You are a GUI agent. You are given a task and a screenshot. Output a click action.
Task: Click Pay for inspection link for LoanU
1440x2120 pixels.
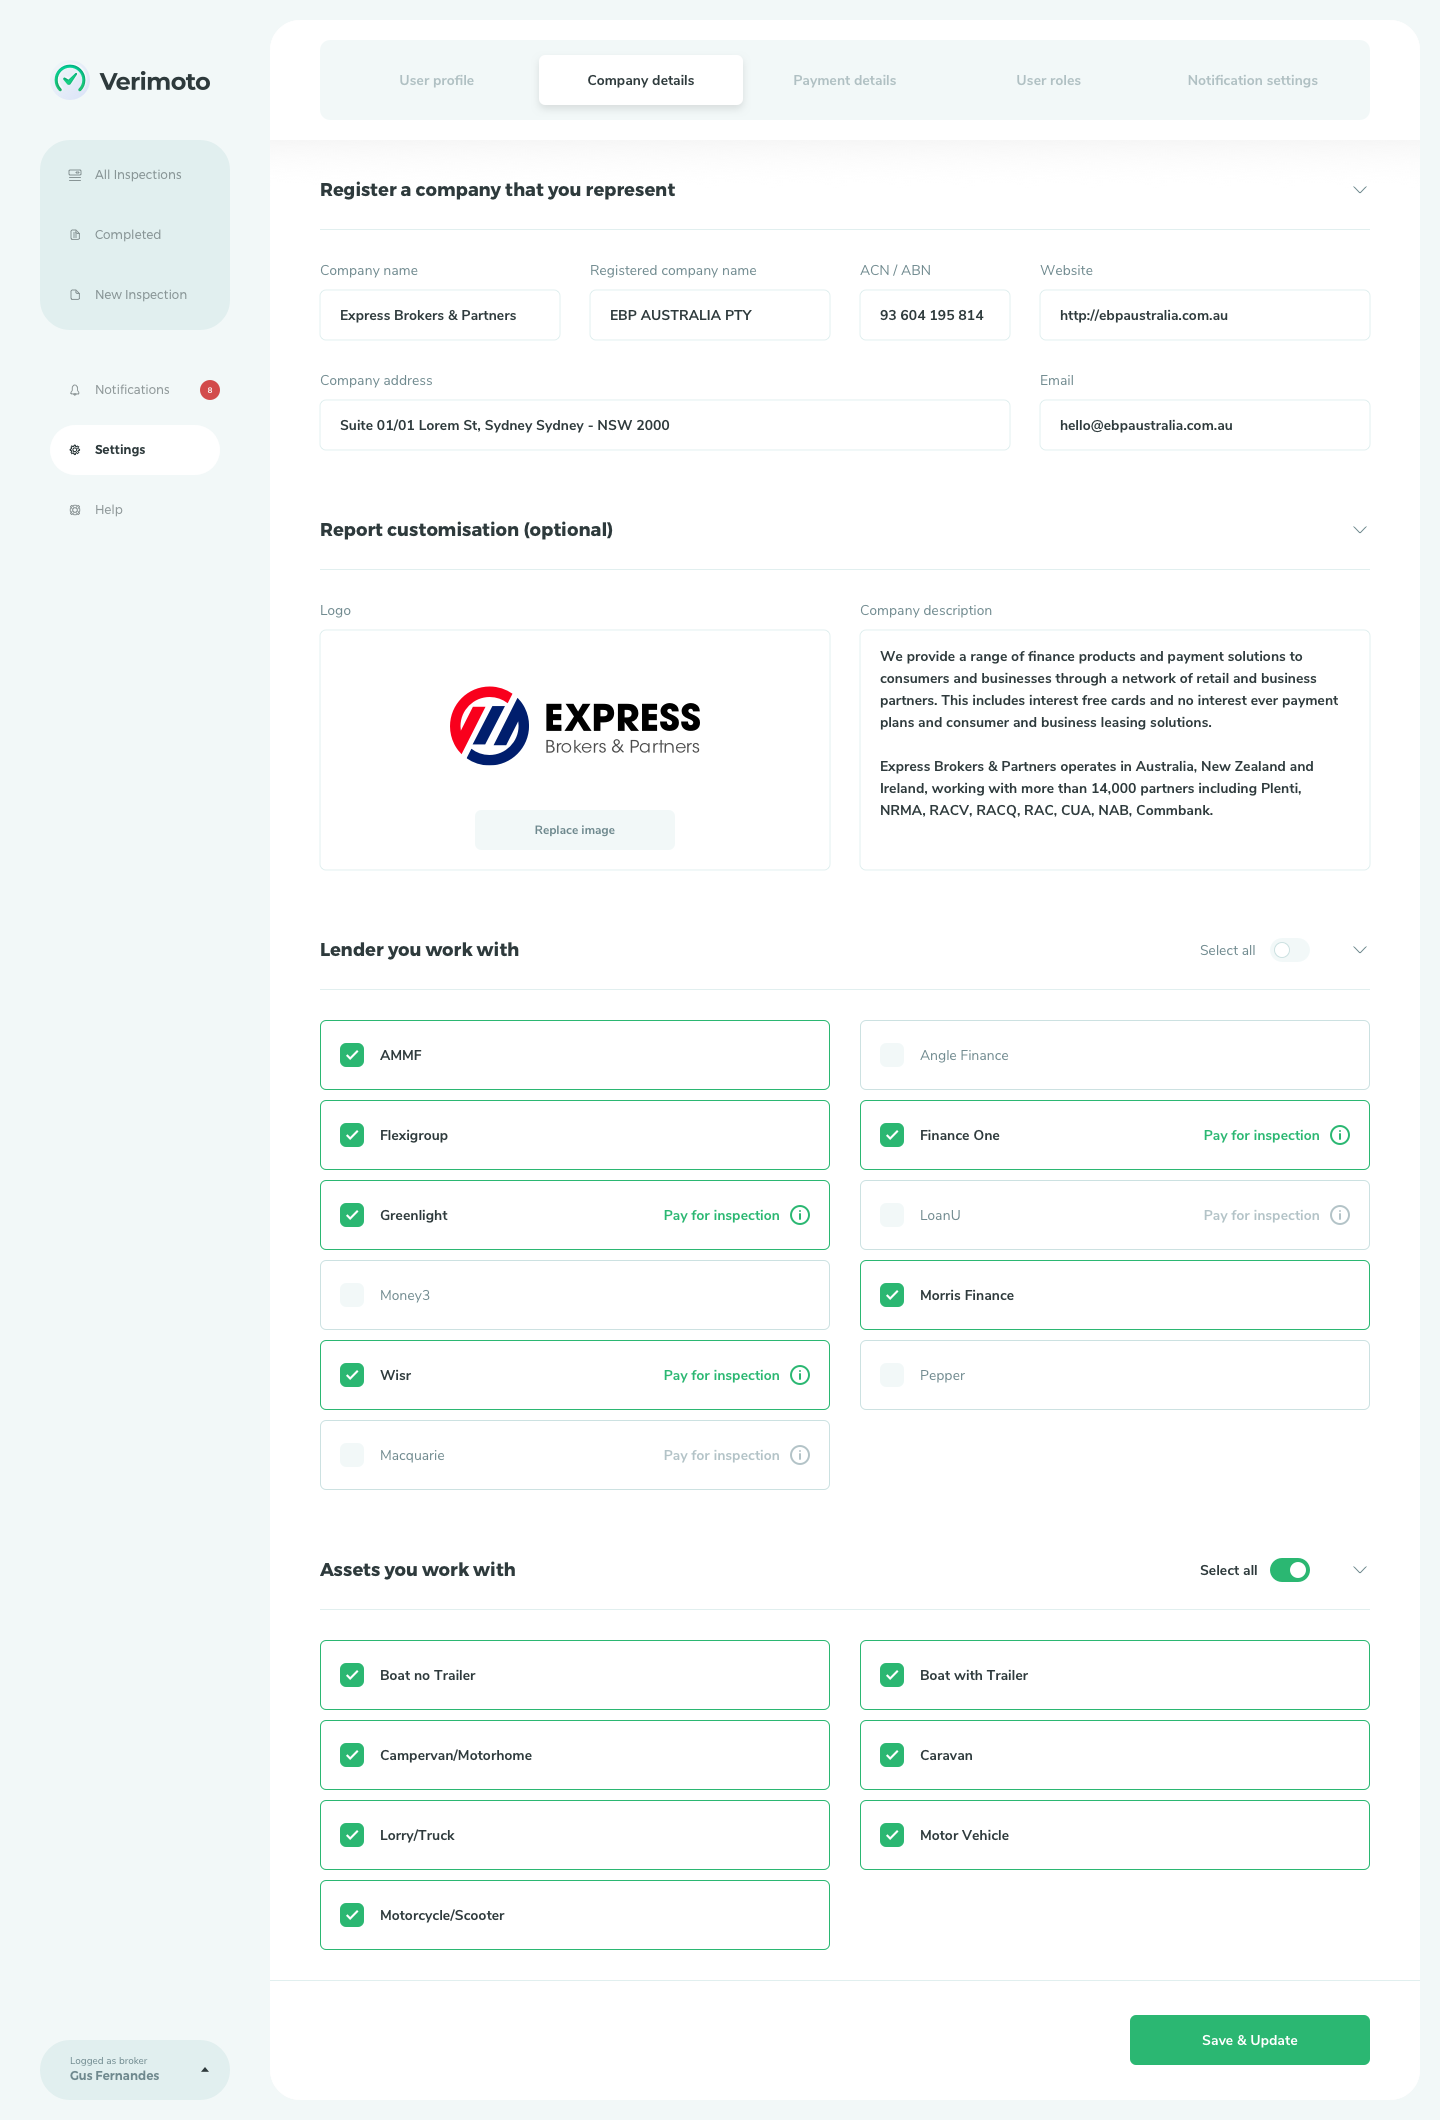[x=1262, y=1215]
